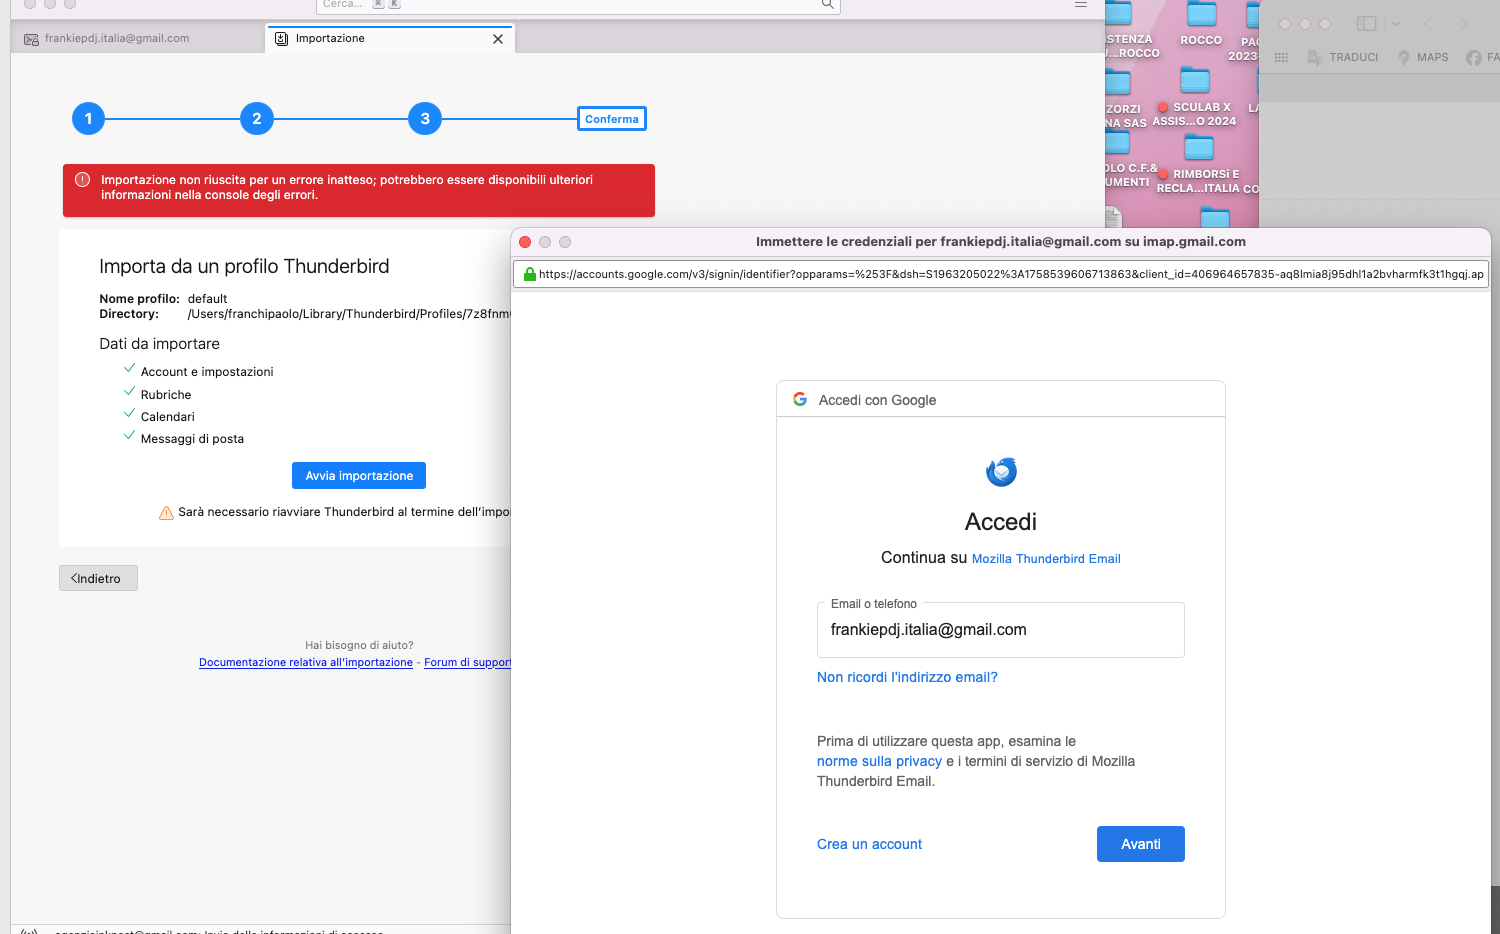
Task: Go forward in the Safari window
Action: [x=1463, y=24]
